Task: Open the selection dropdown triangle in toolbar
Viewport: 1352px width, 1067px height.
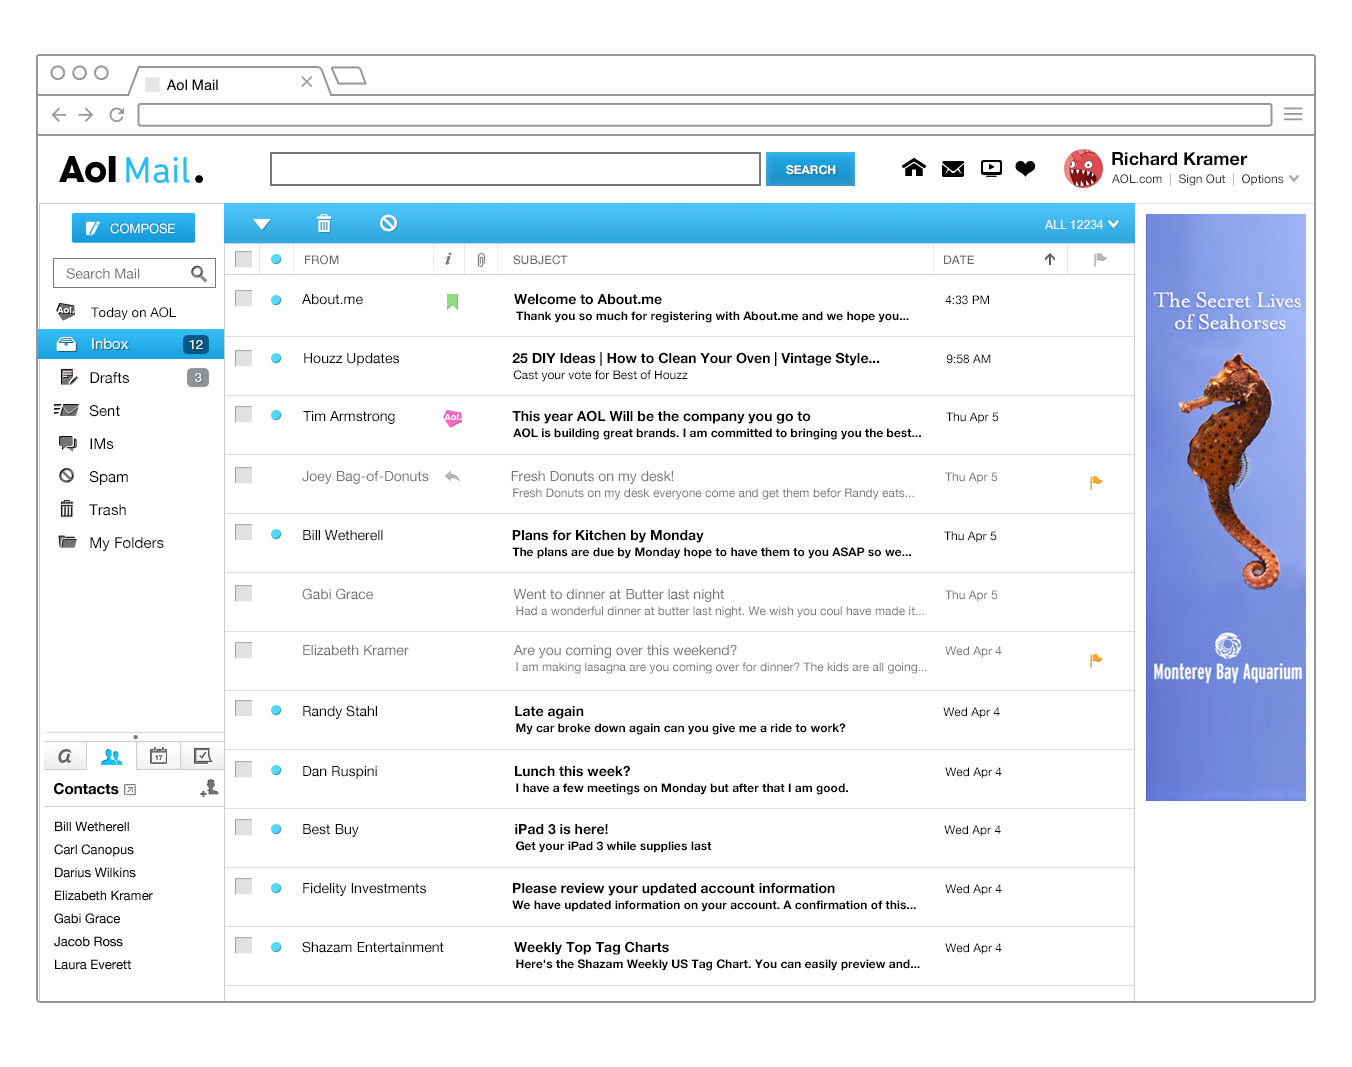Action: (x=262, y=224)
